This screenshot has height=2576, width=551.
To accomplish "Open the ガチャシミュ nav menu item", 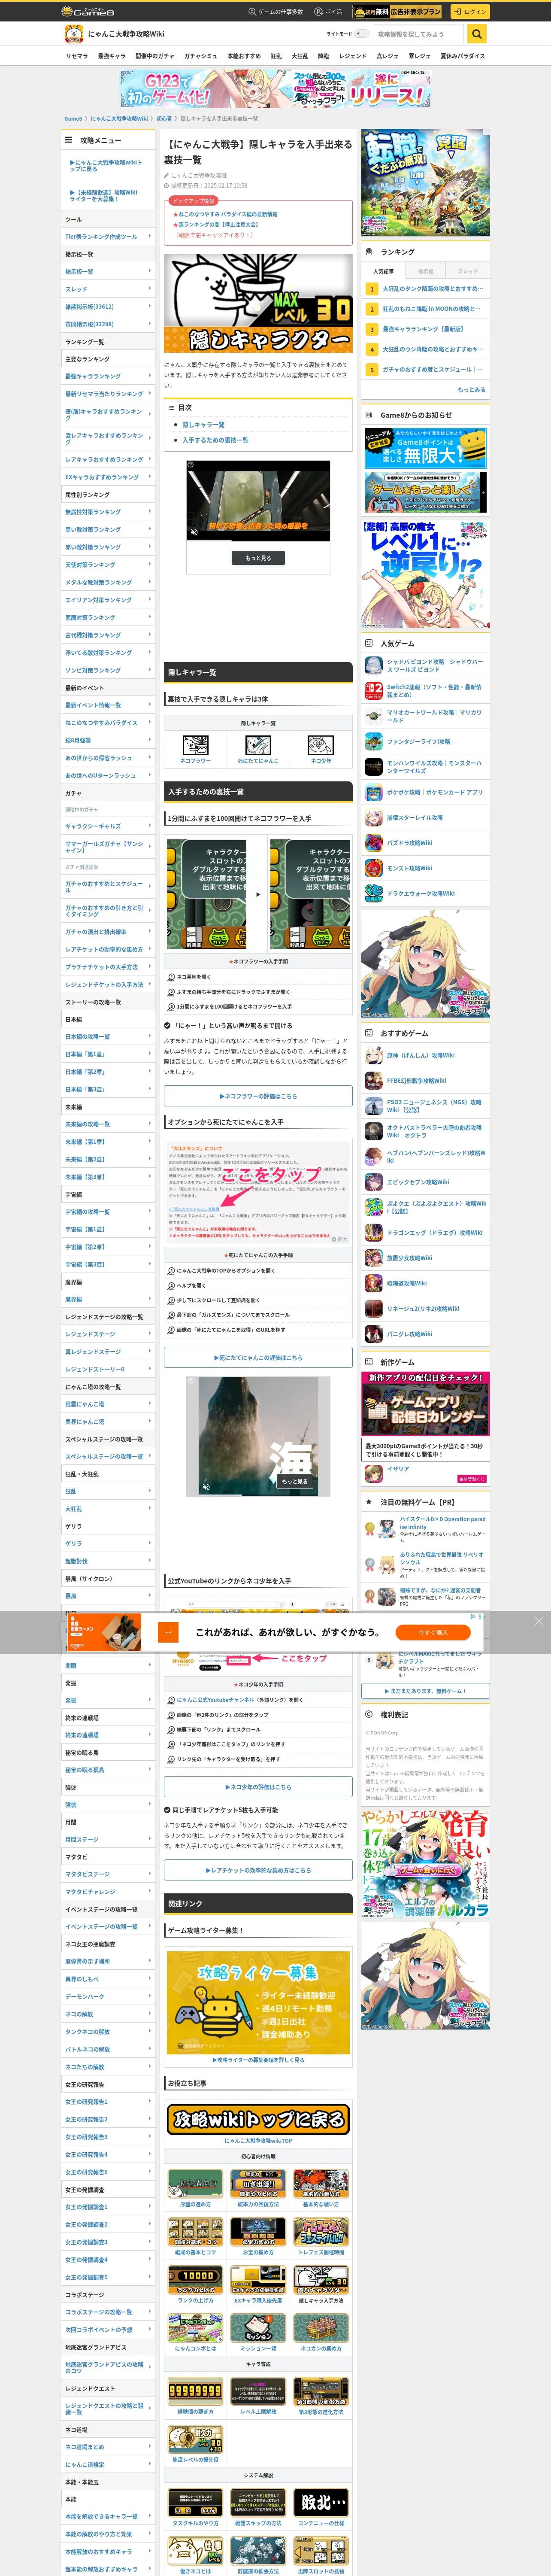I will (x=200, y=56).
